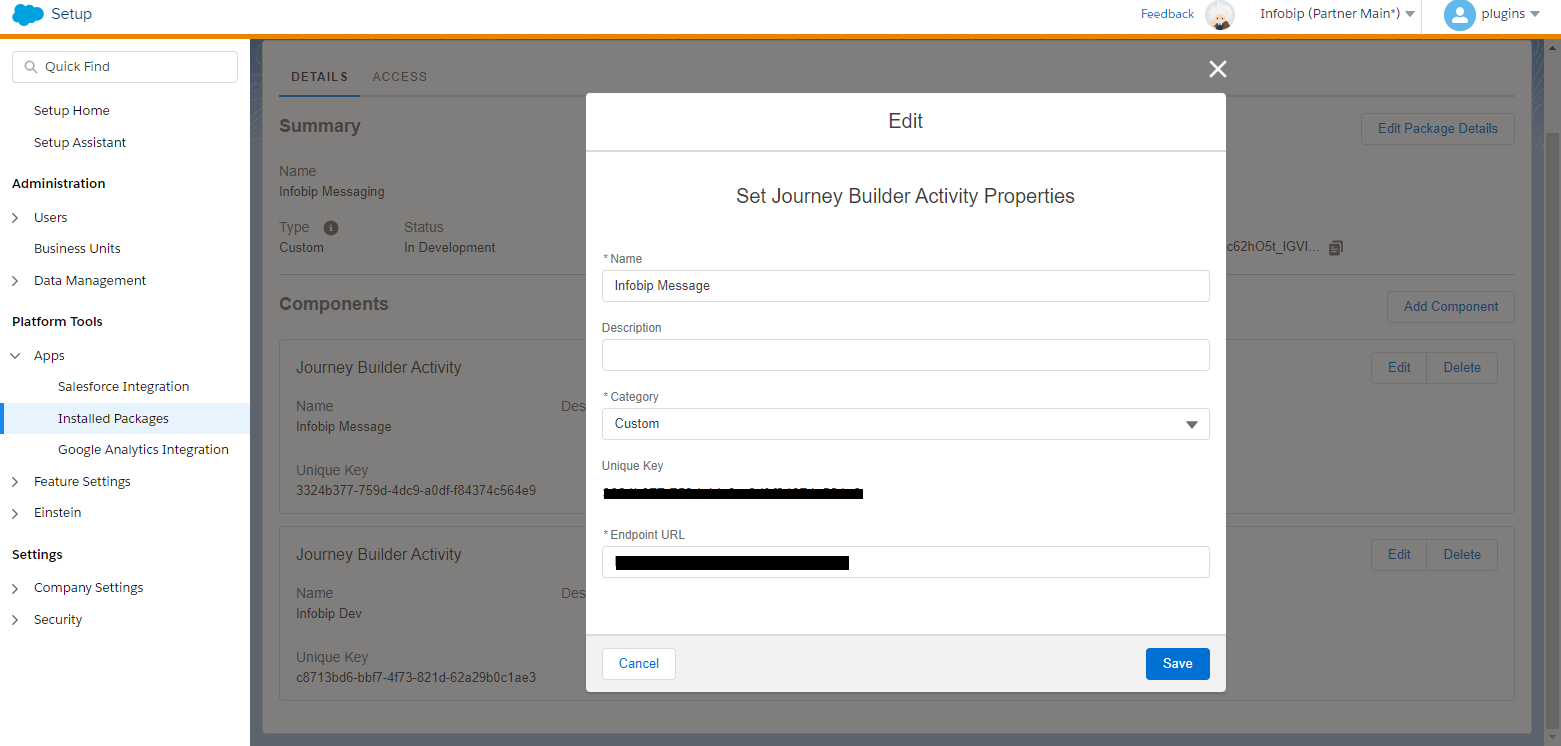Image resolution: width=1561 pixels, height=746 pixels.
Task: Click the Quick Find search magnifier icon
Action: point(31,67)
